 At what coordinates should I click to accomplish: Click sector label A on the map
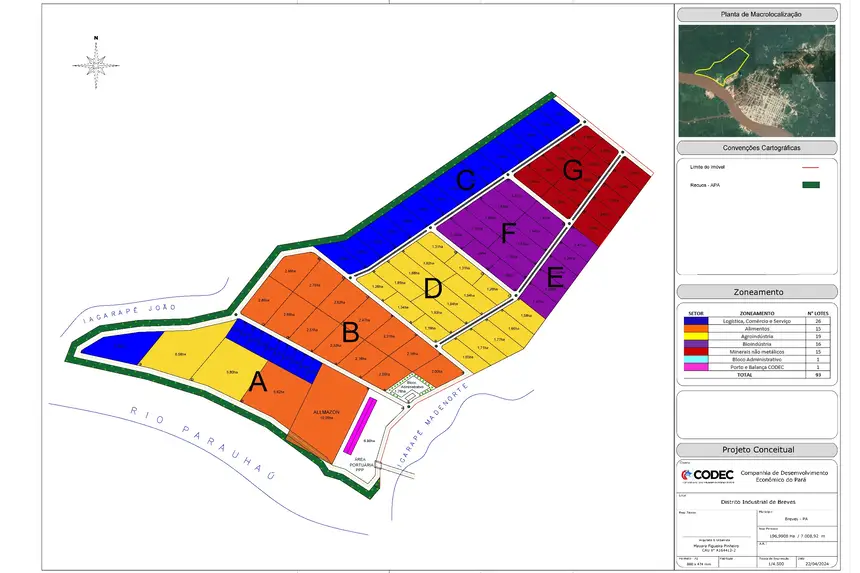257,380
